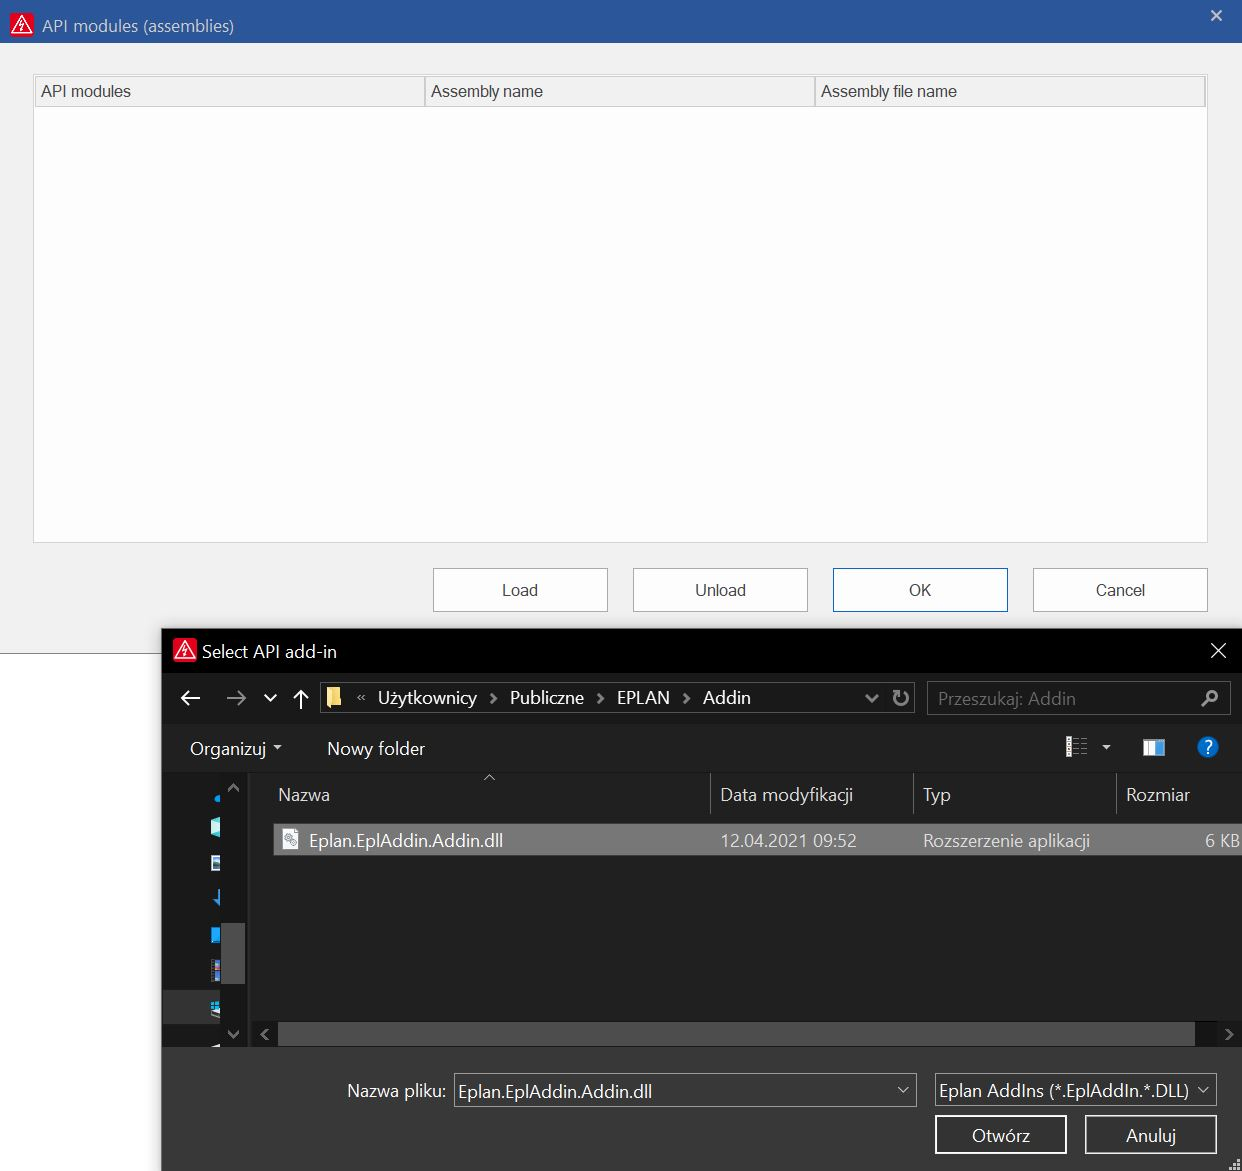Navigate to EPLAN folder in the breadcrumb

(643, 698)
